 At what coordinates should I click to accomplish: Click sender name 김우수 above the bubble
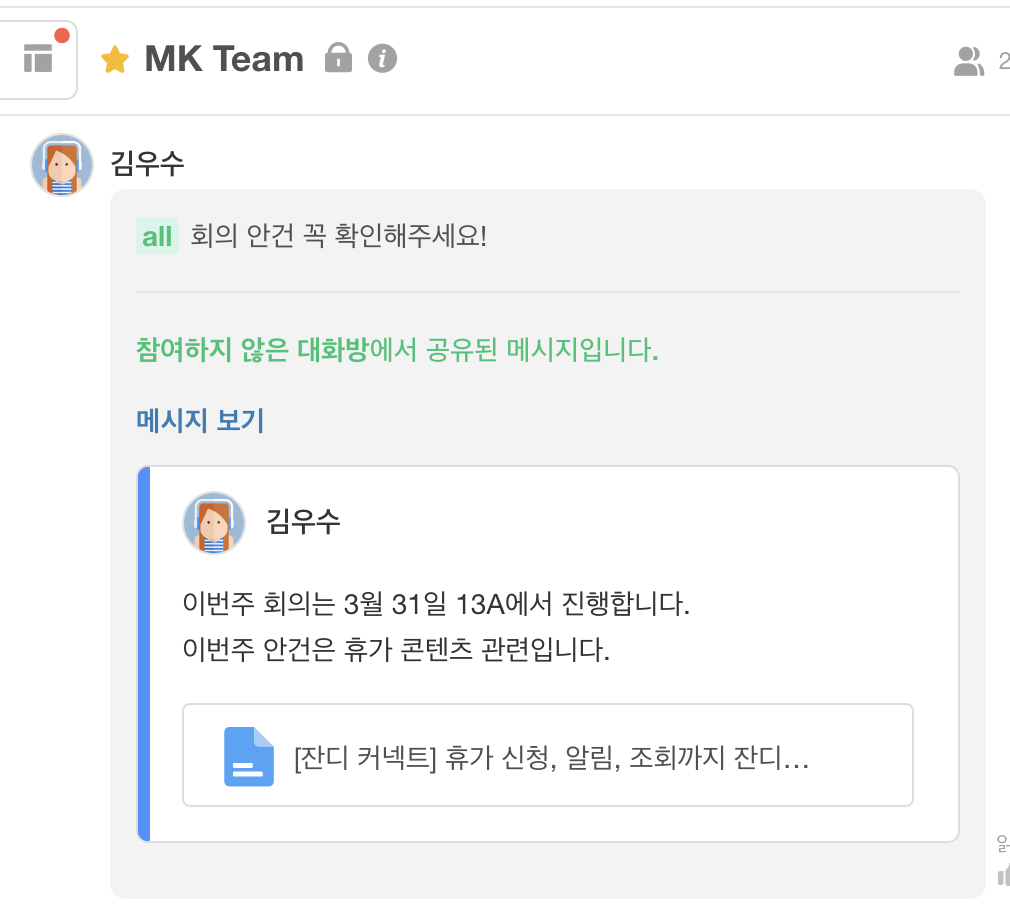coord(147,164)
